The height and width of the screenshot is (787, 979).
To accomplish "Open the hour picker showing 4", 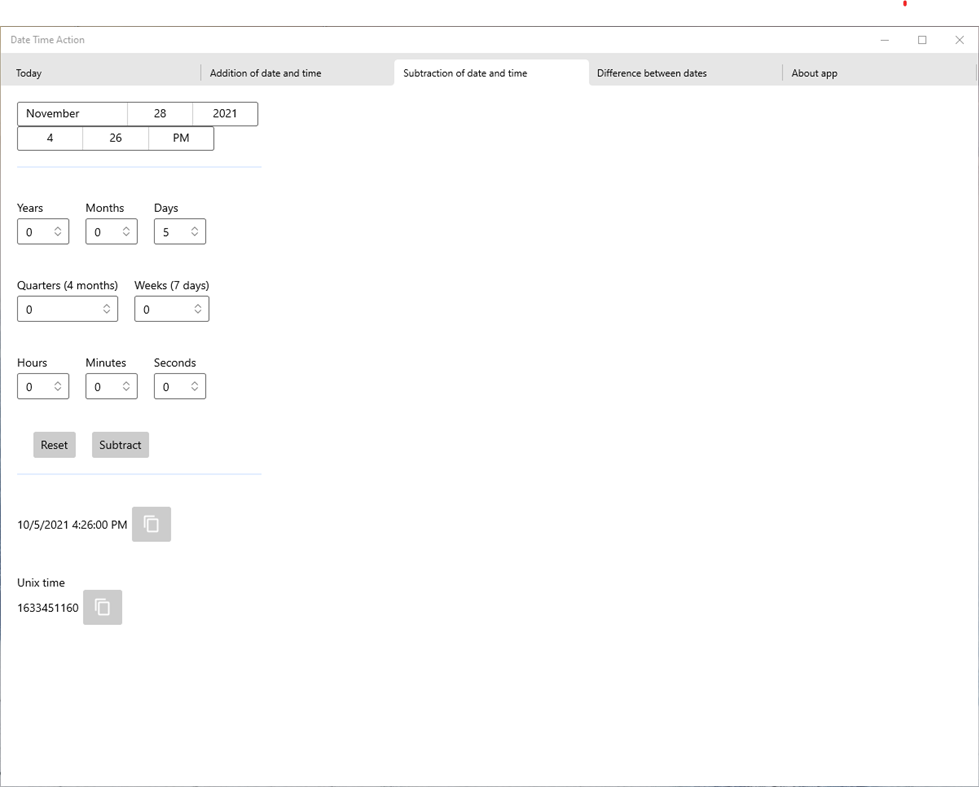I will tap(50, 138).
